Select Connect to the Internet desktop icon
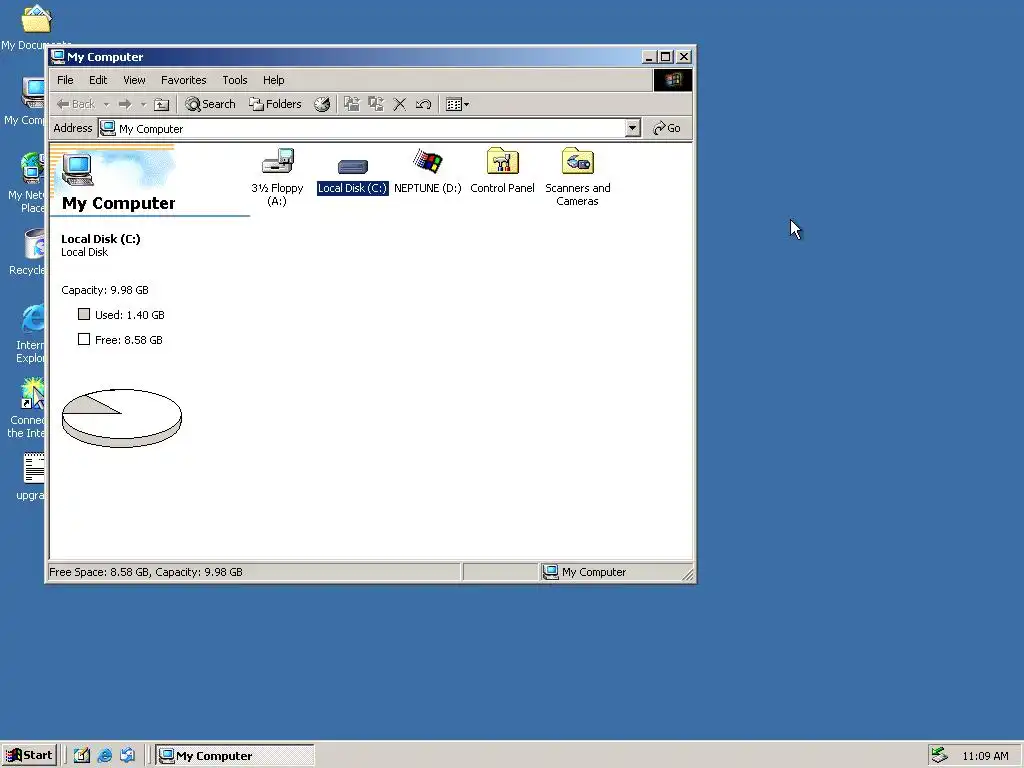The height and width of the screenshot is (768, 1024). pyautogui.click(x=26, y=408)
